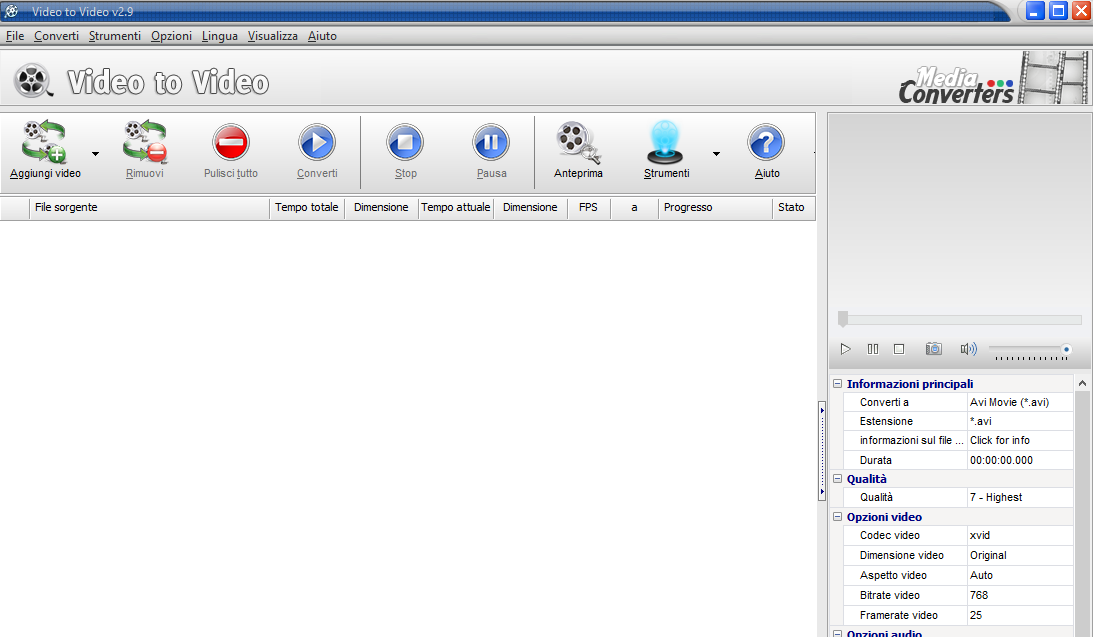Open the File menu
Screen dimensions: 1093x637
pyautogui.click(x=15, y=36)
